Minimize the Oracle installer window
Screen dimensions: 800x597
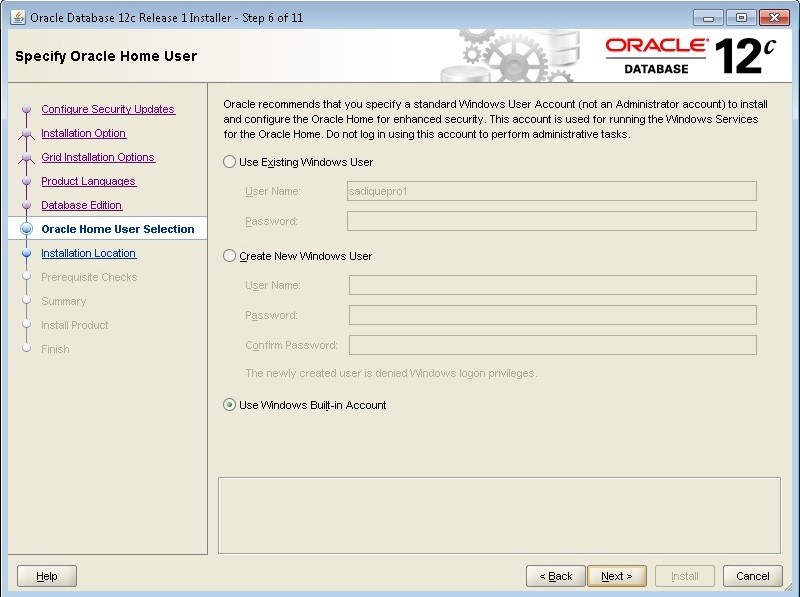708,18
